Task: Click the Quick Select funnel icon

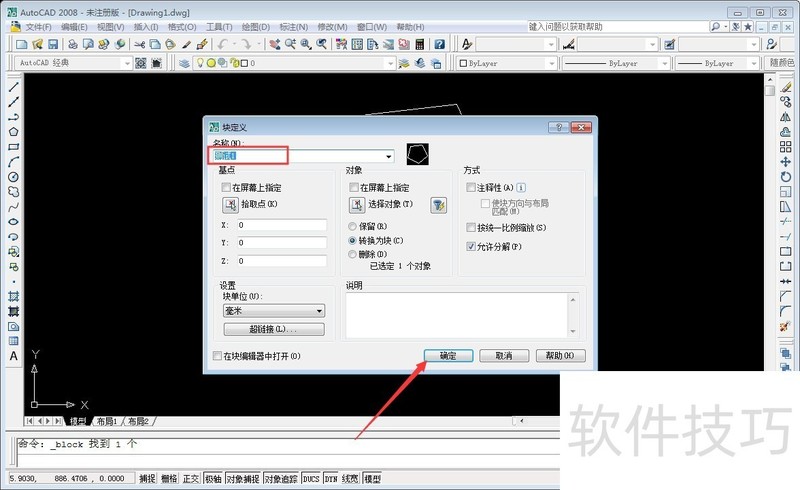Action: tap(438, 205)
